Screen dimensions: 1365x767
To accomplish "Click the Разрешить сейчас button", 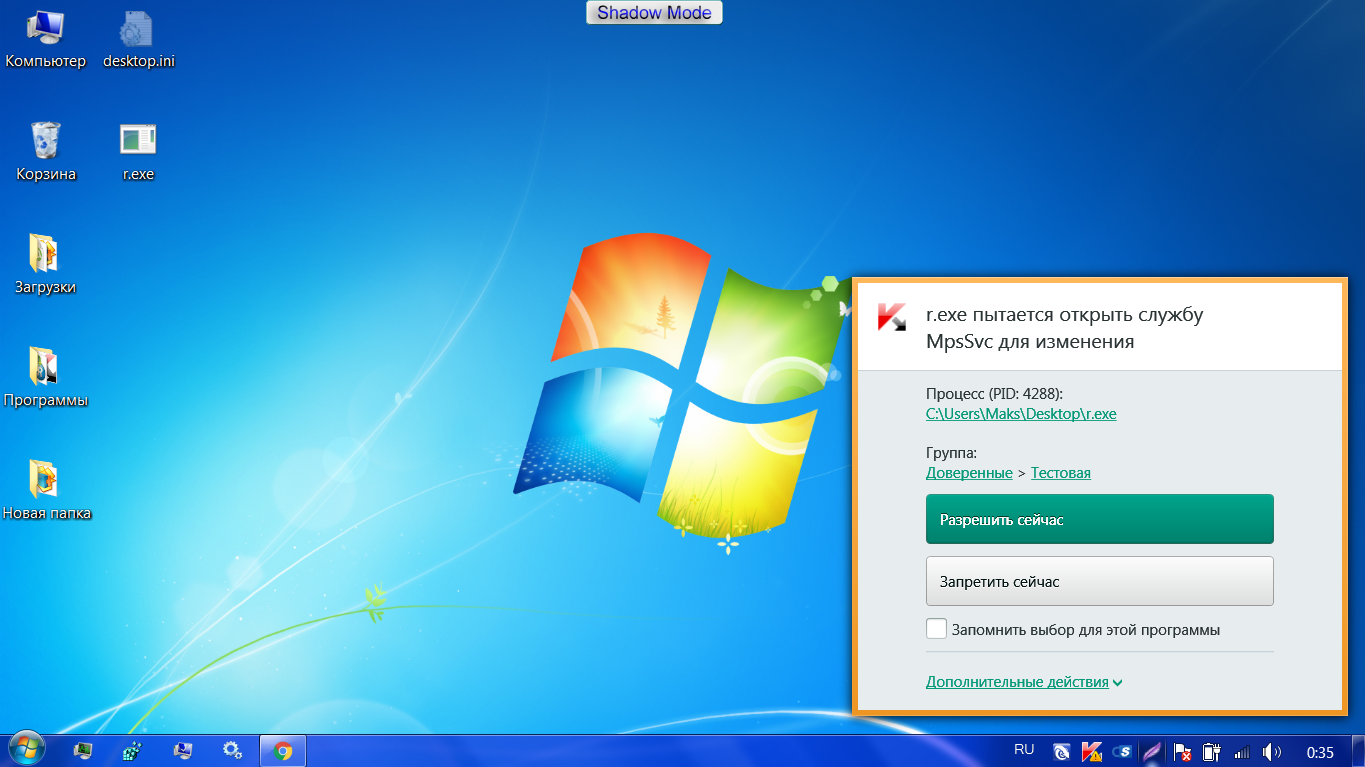I will coord(1100,519).
